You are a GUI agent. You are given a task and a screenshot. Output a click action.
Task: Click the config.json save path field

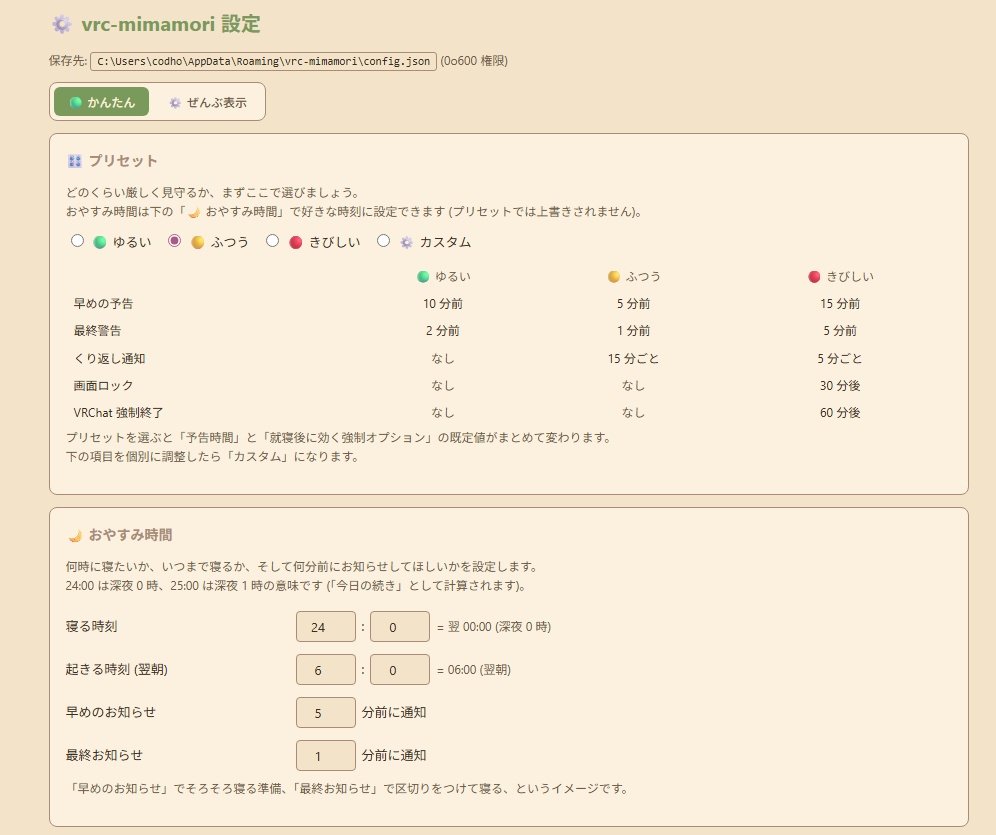point(261,61)
